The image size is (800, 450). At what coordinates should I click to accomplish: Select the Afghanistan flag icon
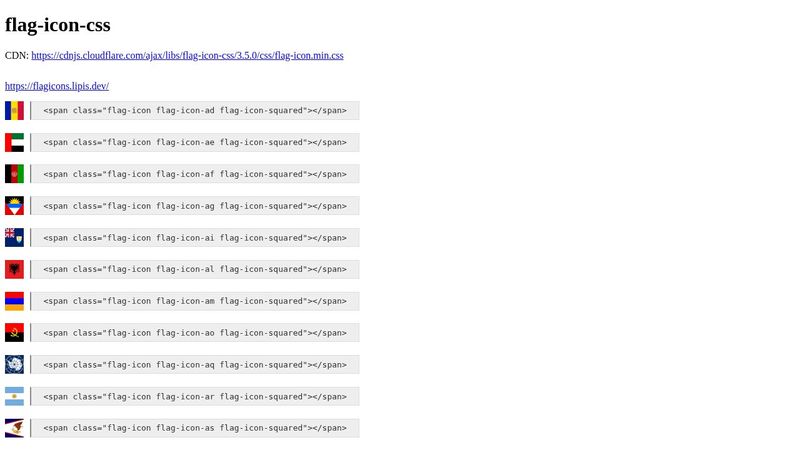(x=14, y=174)
